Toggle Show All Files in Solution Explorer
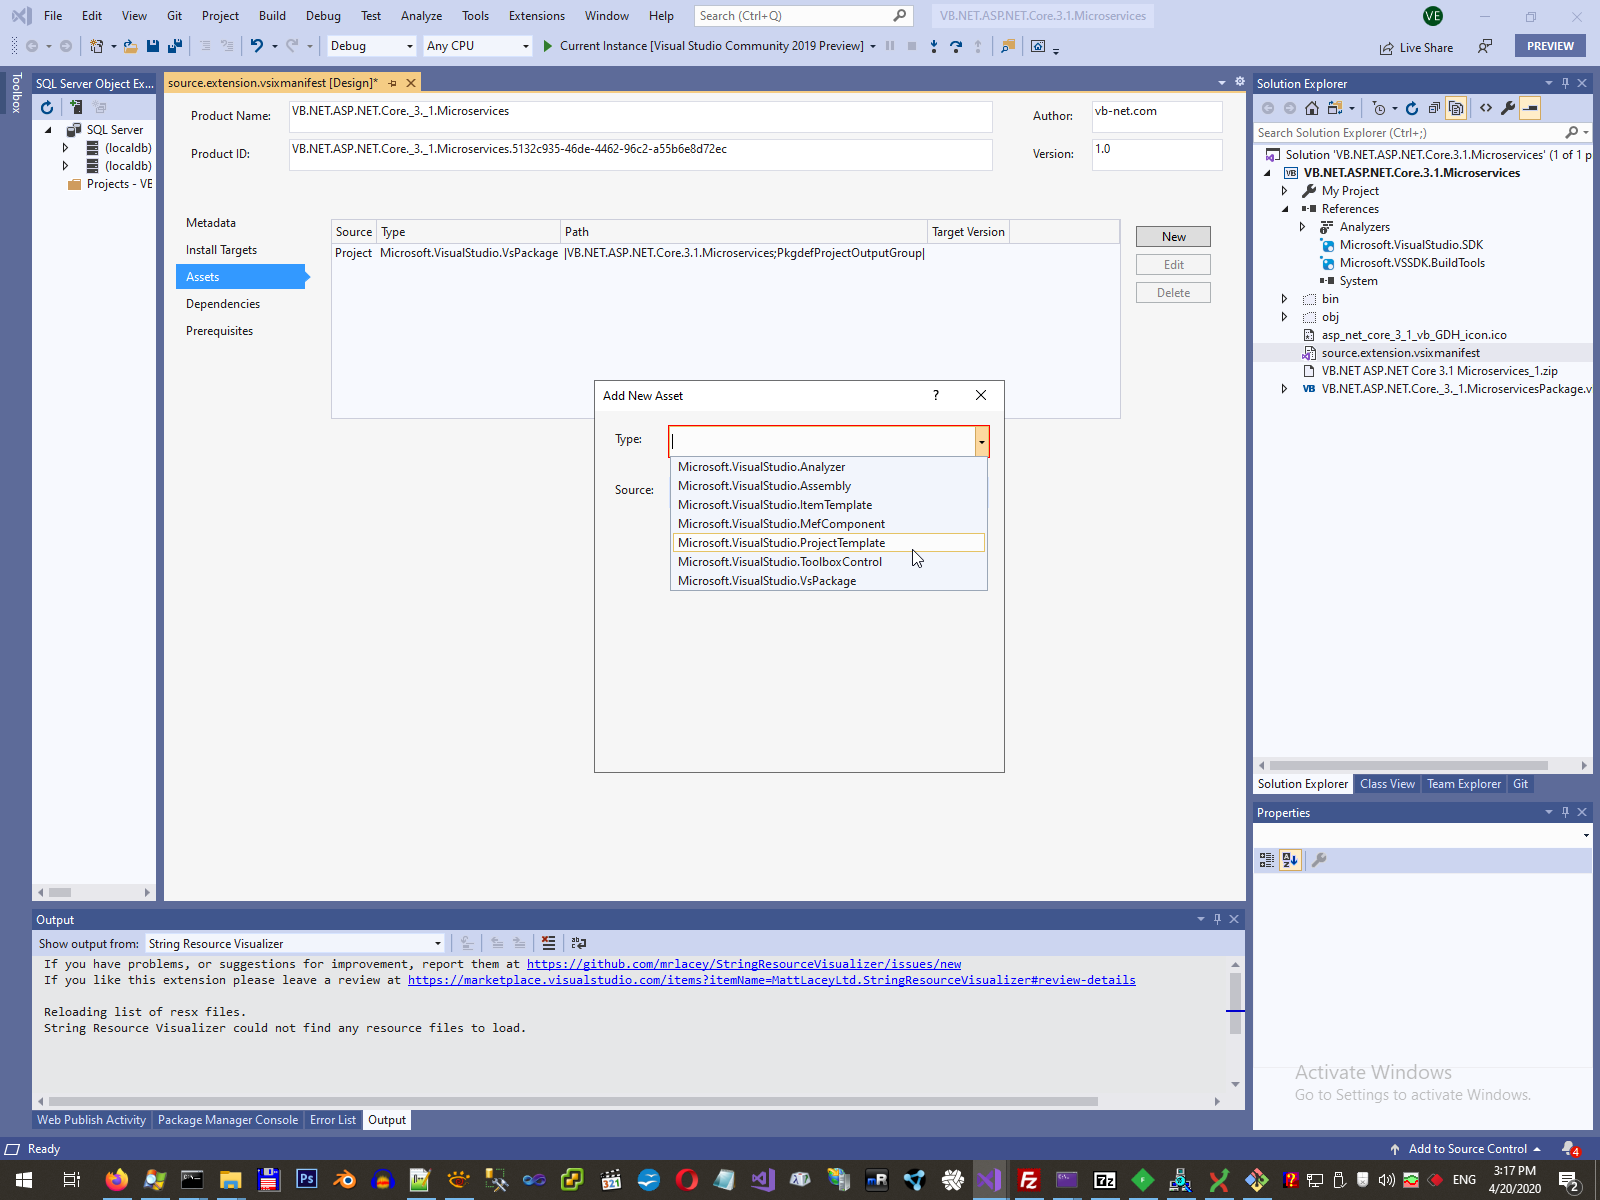The width and height of the screenshot is (1600, 1200). (x=1456, y=108)
